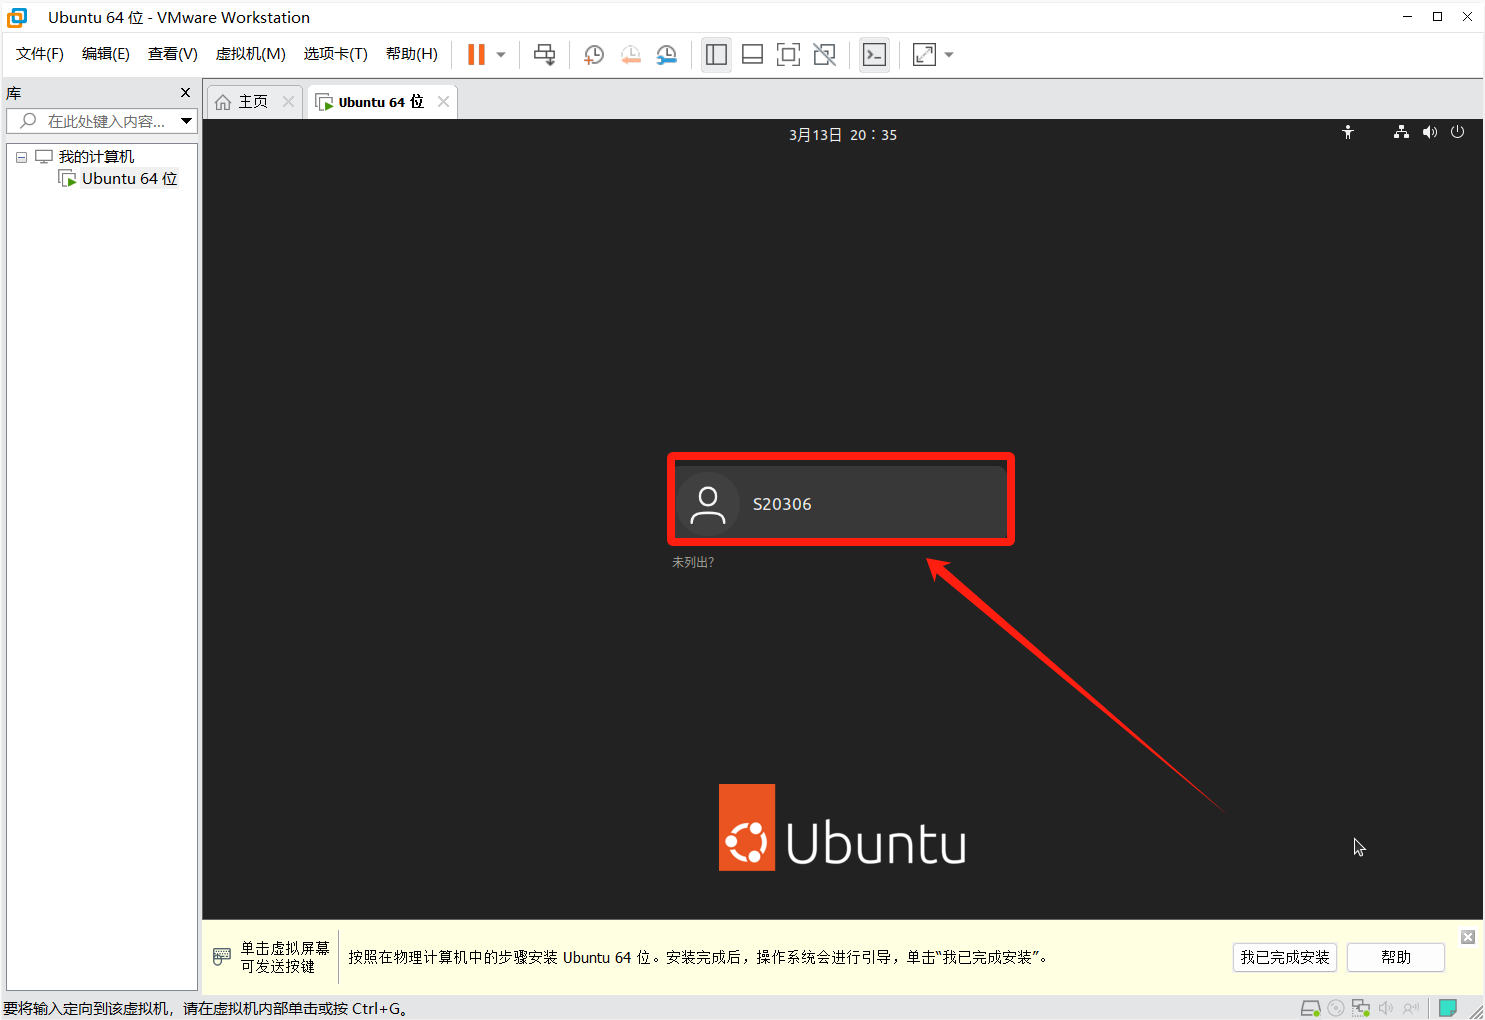Open the snapshot manager wrench-clock icon

(666, 55)
